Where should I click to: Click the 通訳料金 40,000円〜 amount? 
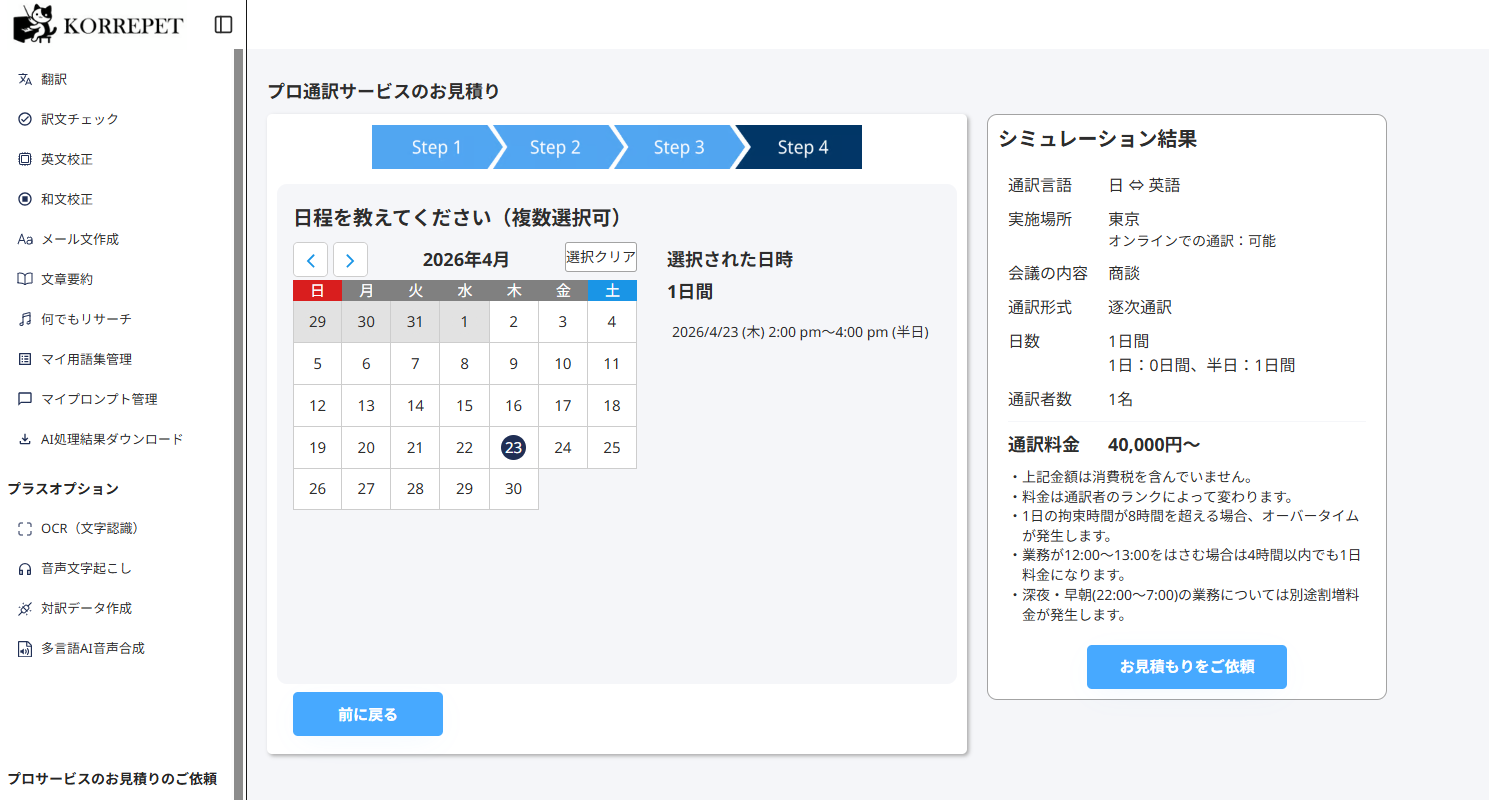point(1154,444)
